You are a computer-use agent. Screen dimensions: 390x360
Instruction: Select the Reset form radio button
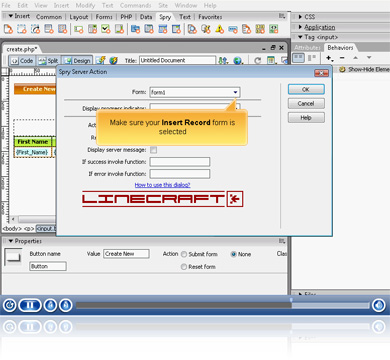coord(184,267)
